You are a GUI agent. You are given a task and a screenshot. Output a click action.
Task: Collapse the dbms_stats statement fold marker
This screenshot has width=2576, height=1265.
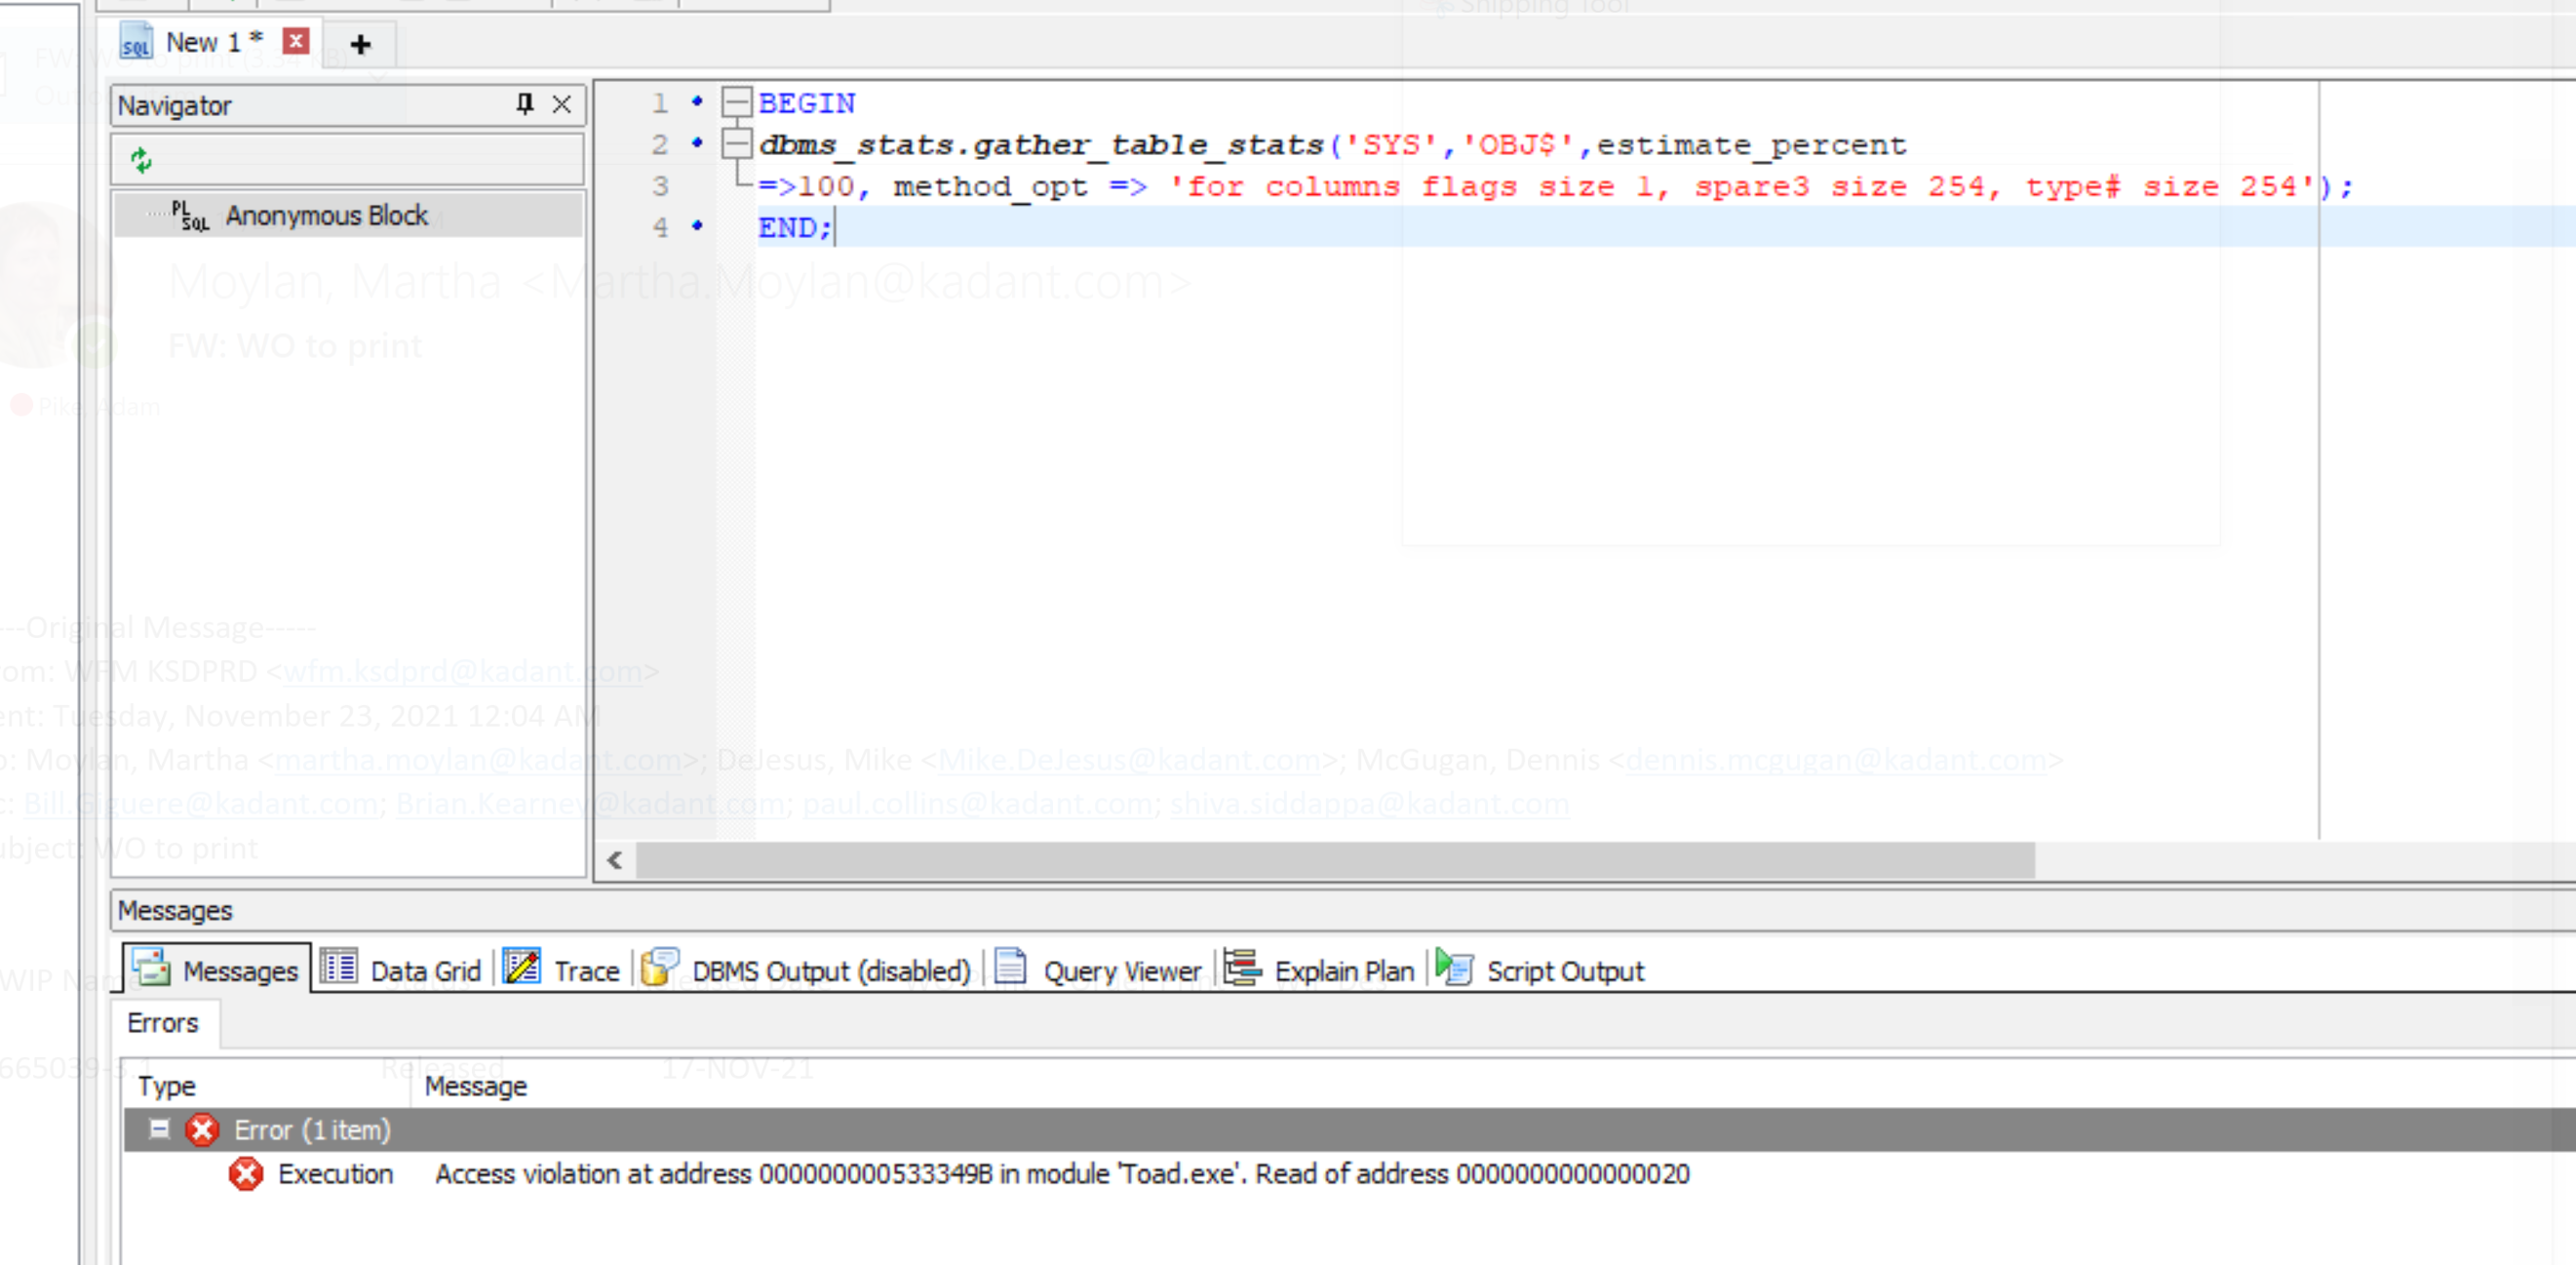point(737,144)
